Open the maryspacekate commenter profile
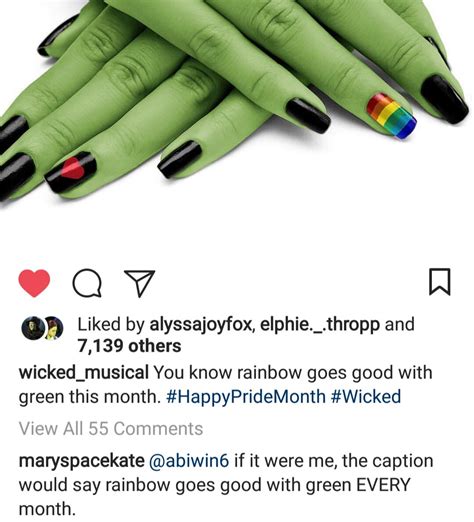 pyautogui.click(x=82, y=461)
